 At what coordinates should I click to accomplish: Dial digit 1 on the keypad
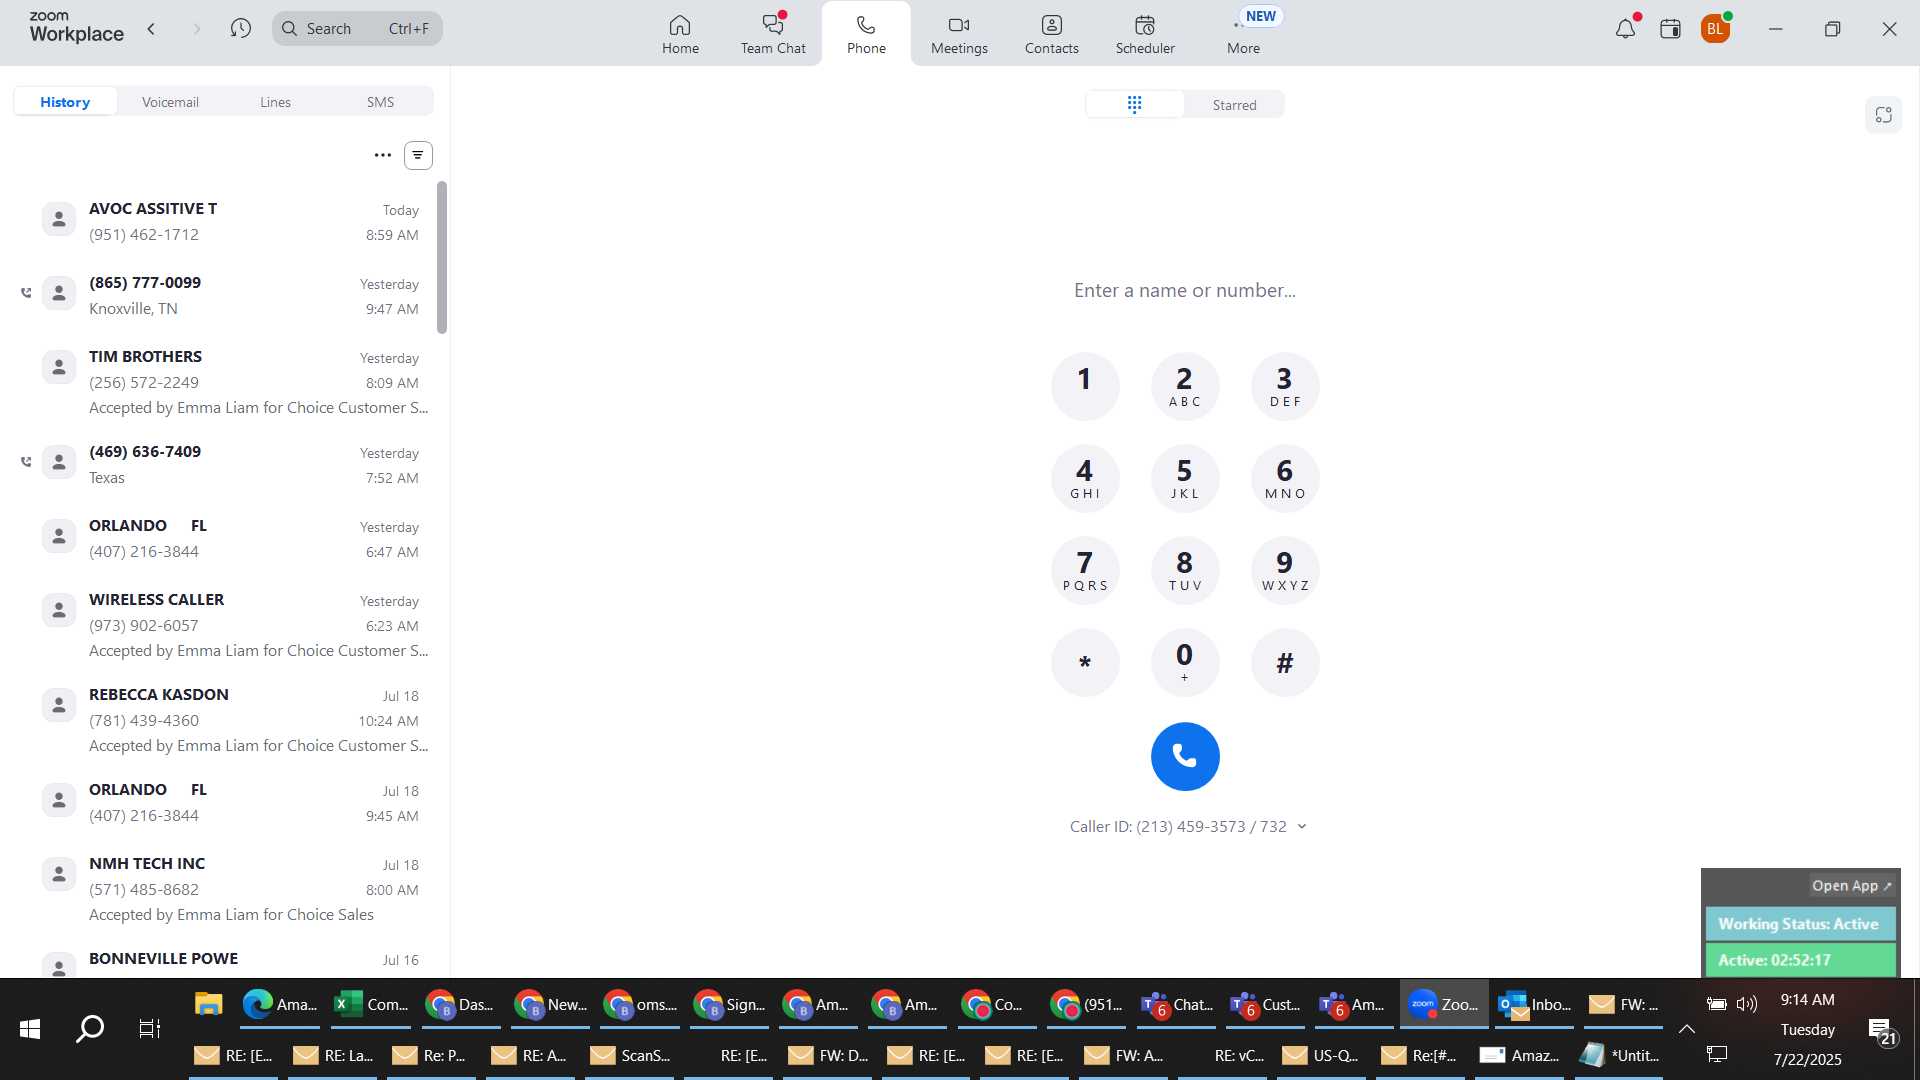point(1085,386)
